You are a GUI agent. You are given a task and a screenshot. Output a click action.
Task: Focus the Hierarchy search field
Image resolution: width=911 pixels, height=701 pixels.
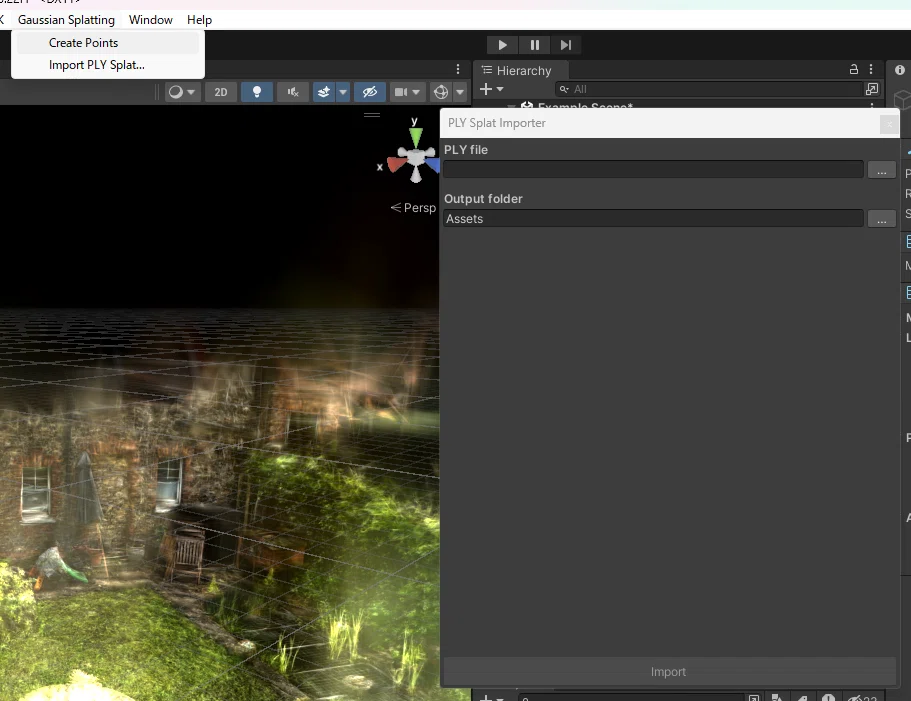coord(709,89)
